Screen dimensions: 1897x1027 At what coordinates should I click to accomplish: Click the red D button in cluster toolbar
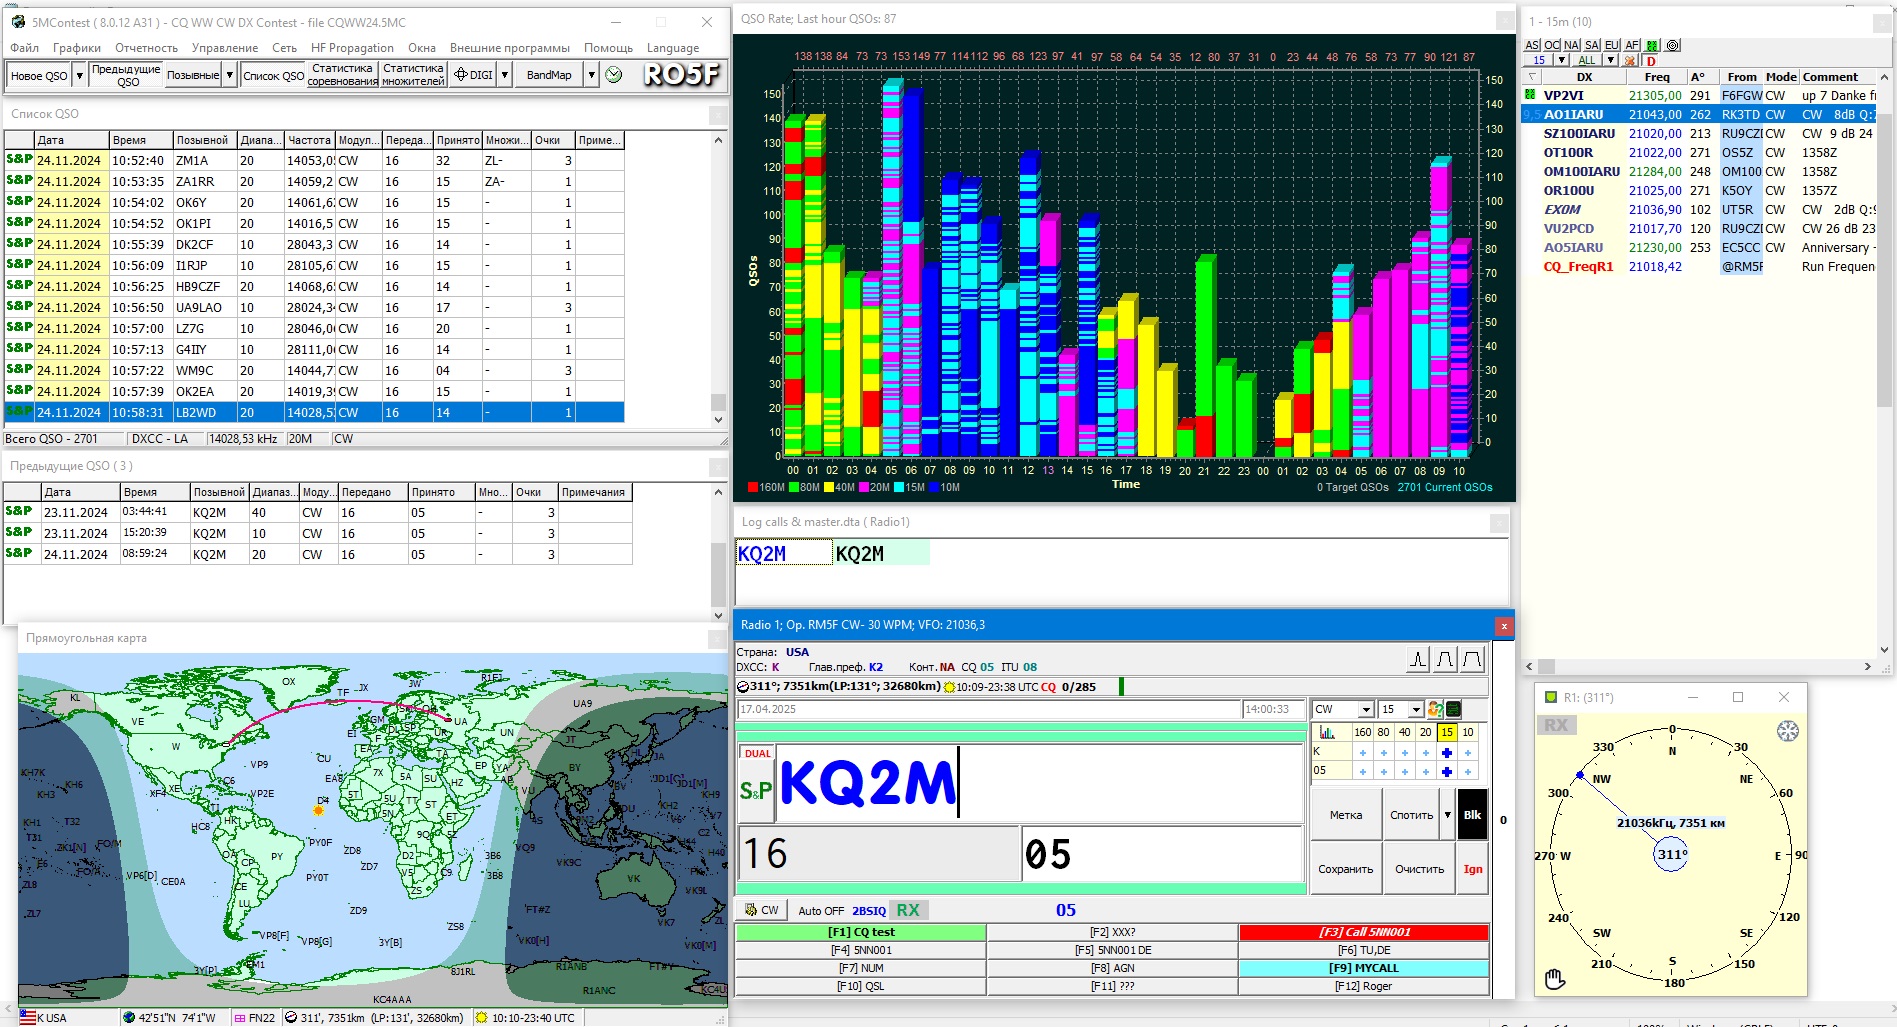tap(1651, 61)
